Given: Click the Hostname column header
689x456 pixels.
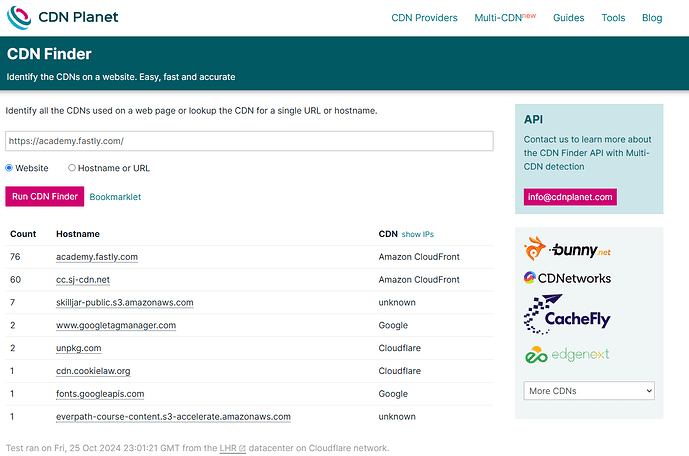Looking at the screenshot, I should (78, 234).
